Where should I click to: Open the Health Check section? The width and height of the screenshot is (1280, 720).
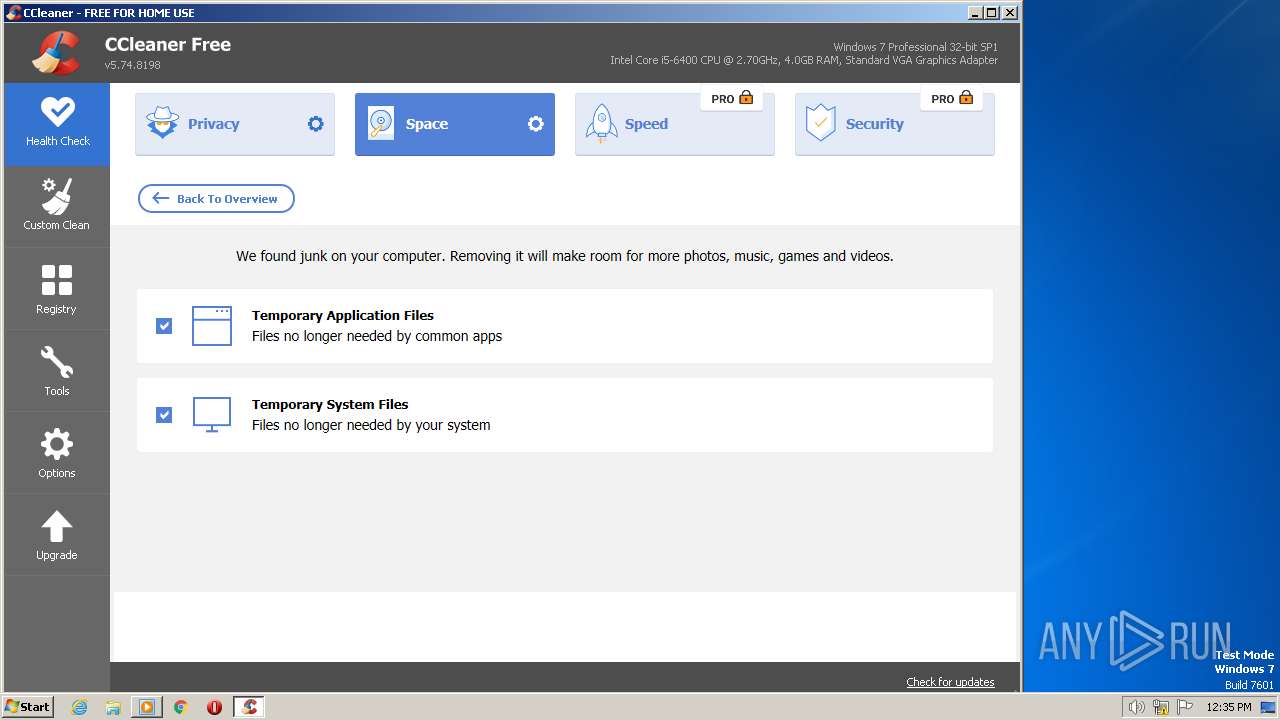pyautogui.click(x=57, y=123)
